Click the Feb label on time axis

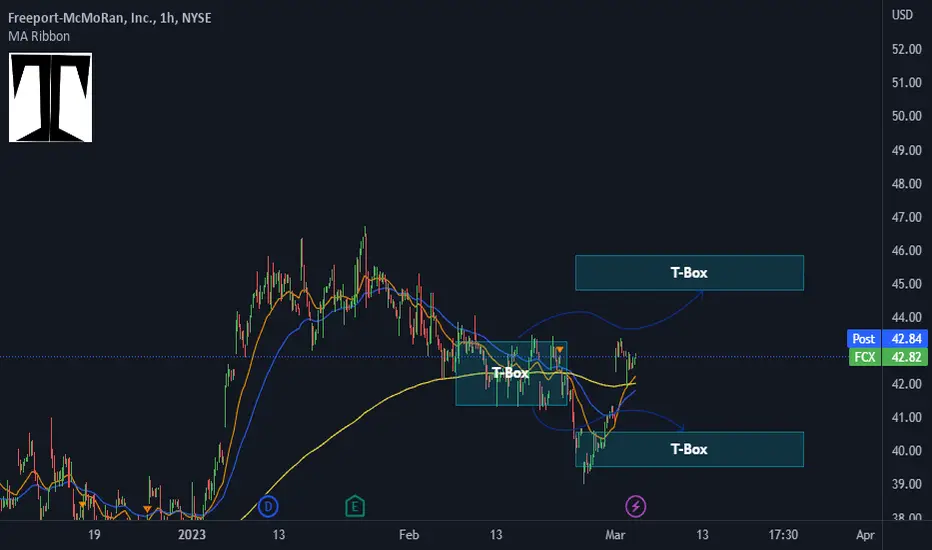tap(409, 535)
